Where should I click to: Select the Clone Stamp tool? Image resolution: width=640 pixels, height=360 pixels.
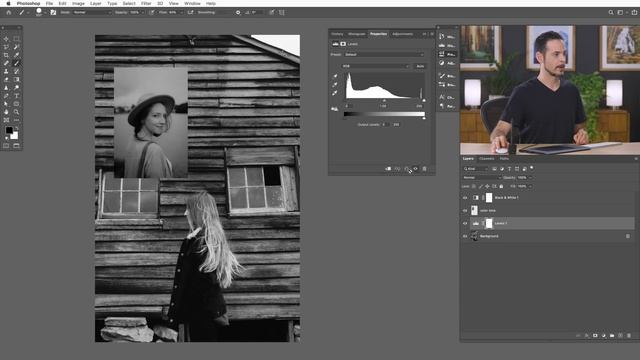tap(6, 71)
